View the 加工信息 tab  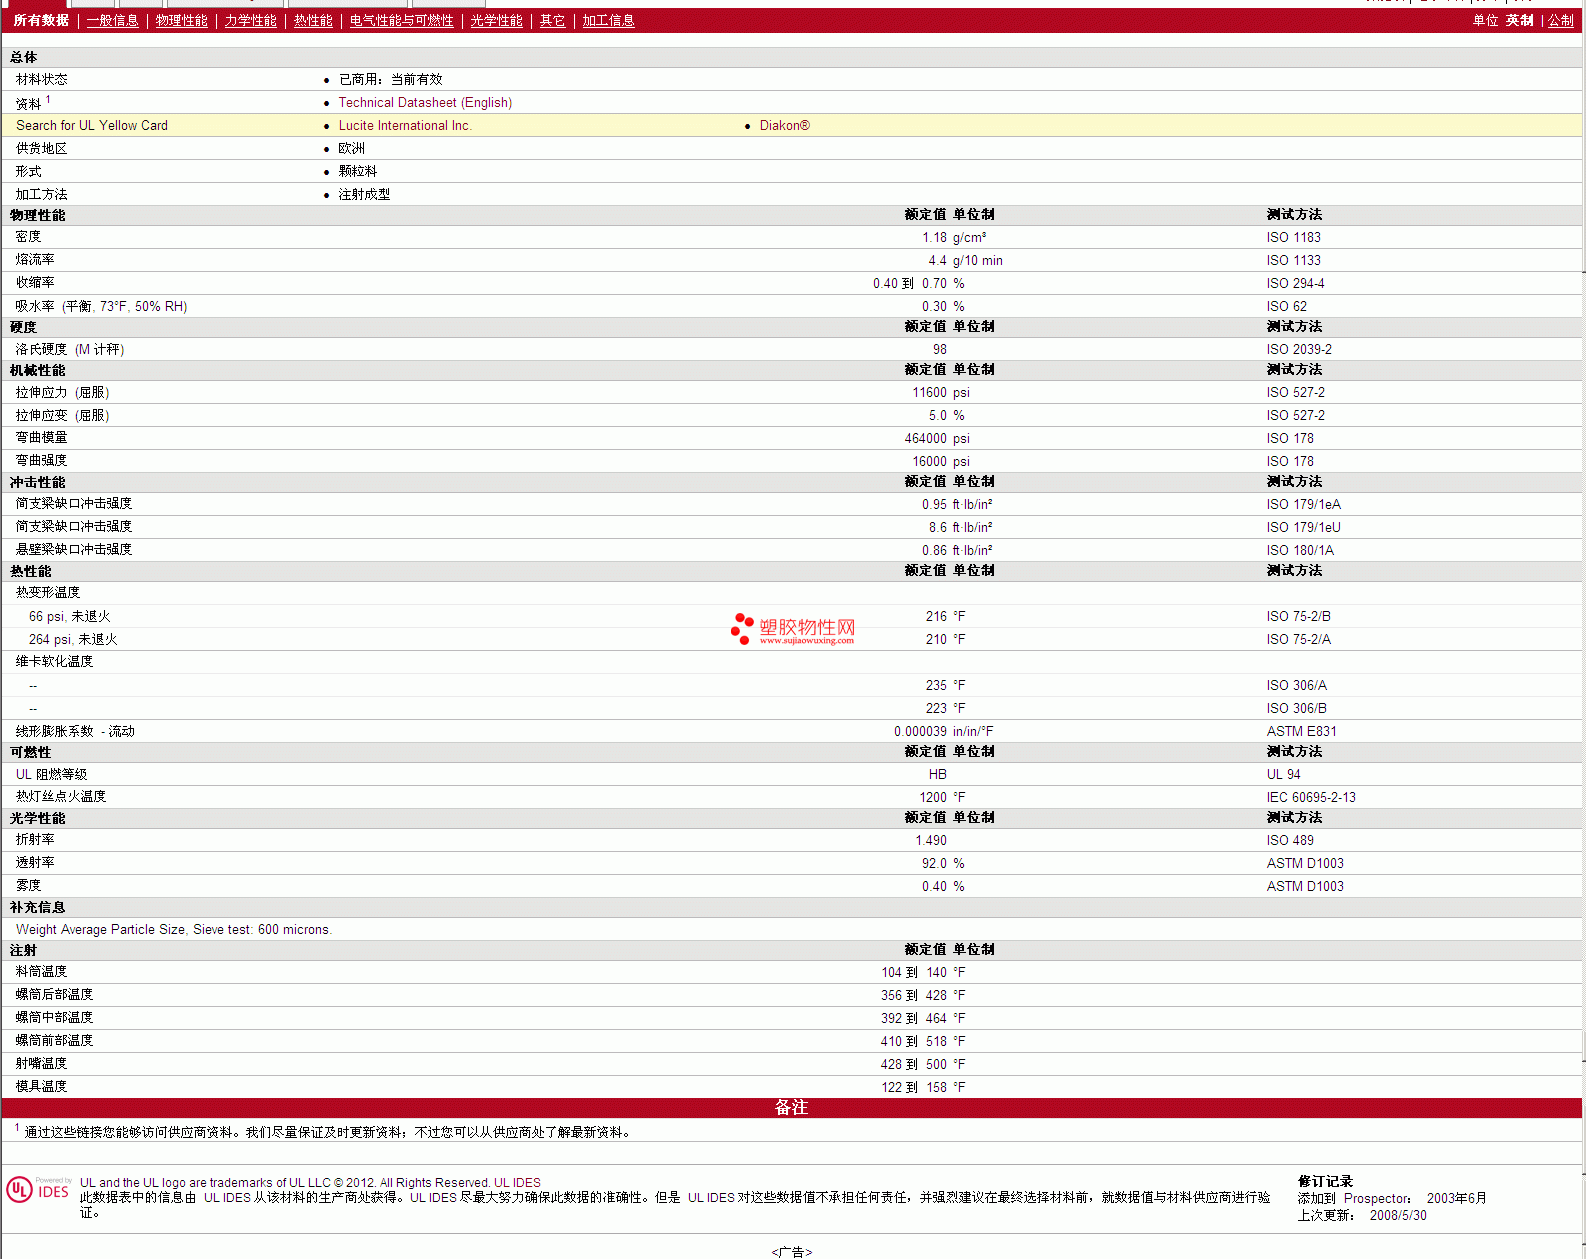pyautogui.click(x=608, y=21)
